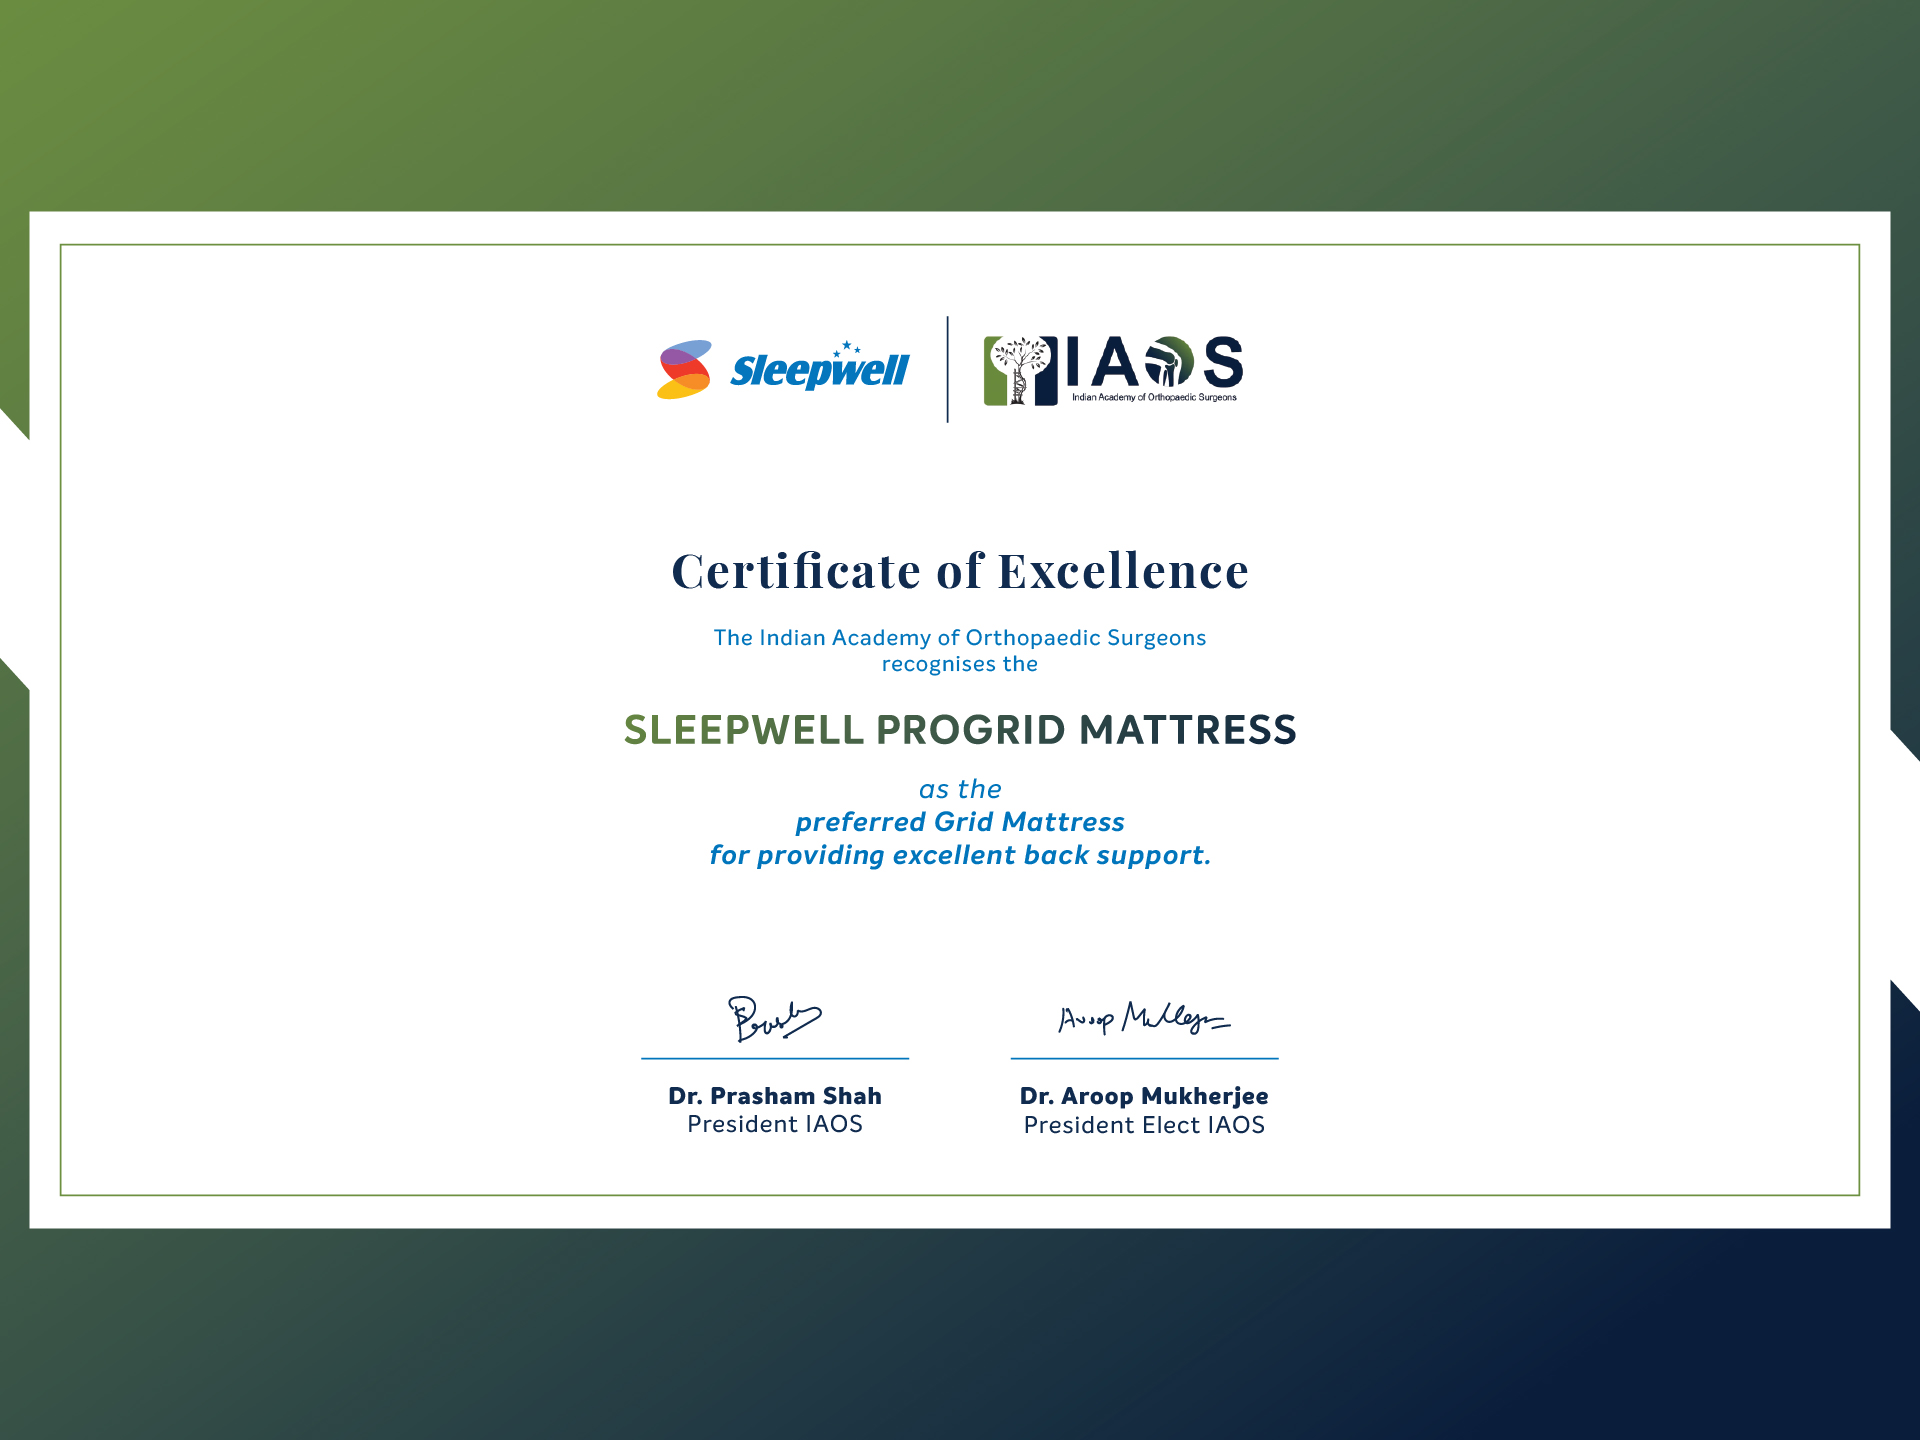Click the IAOS tree emblem icon
Viewport: 1920px width, 1440px height.
(1020, 370)
